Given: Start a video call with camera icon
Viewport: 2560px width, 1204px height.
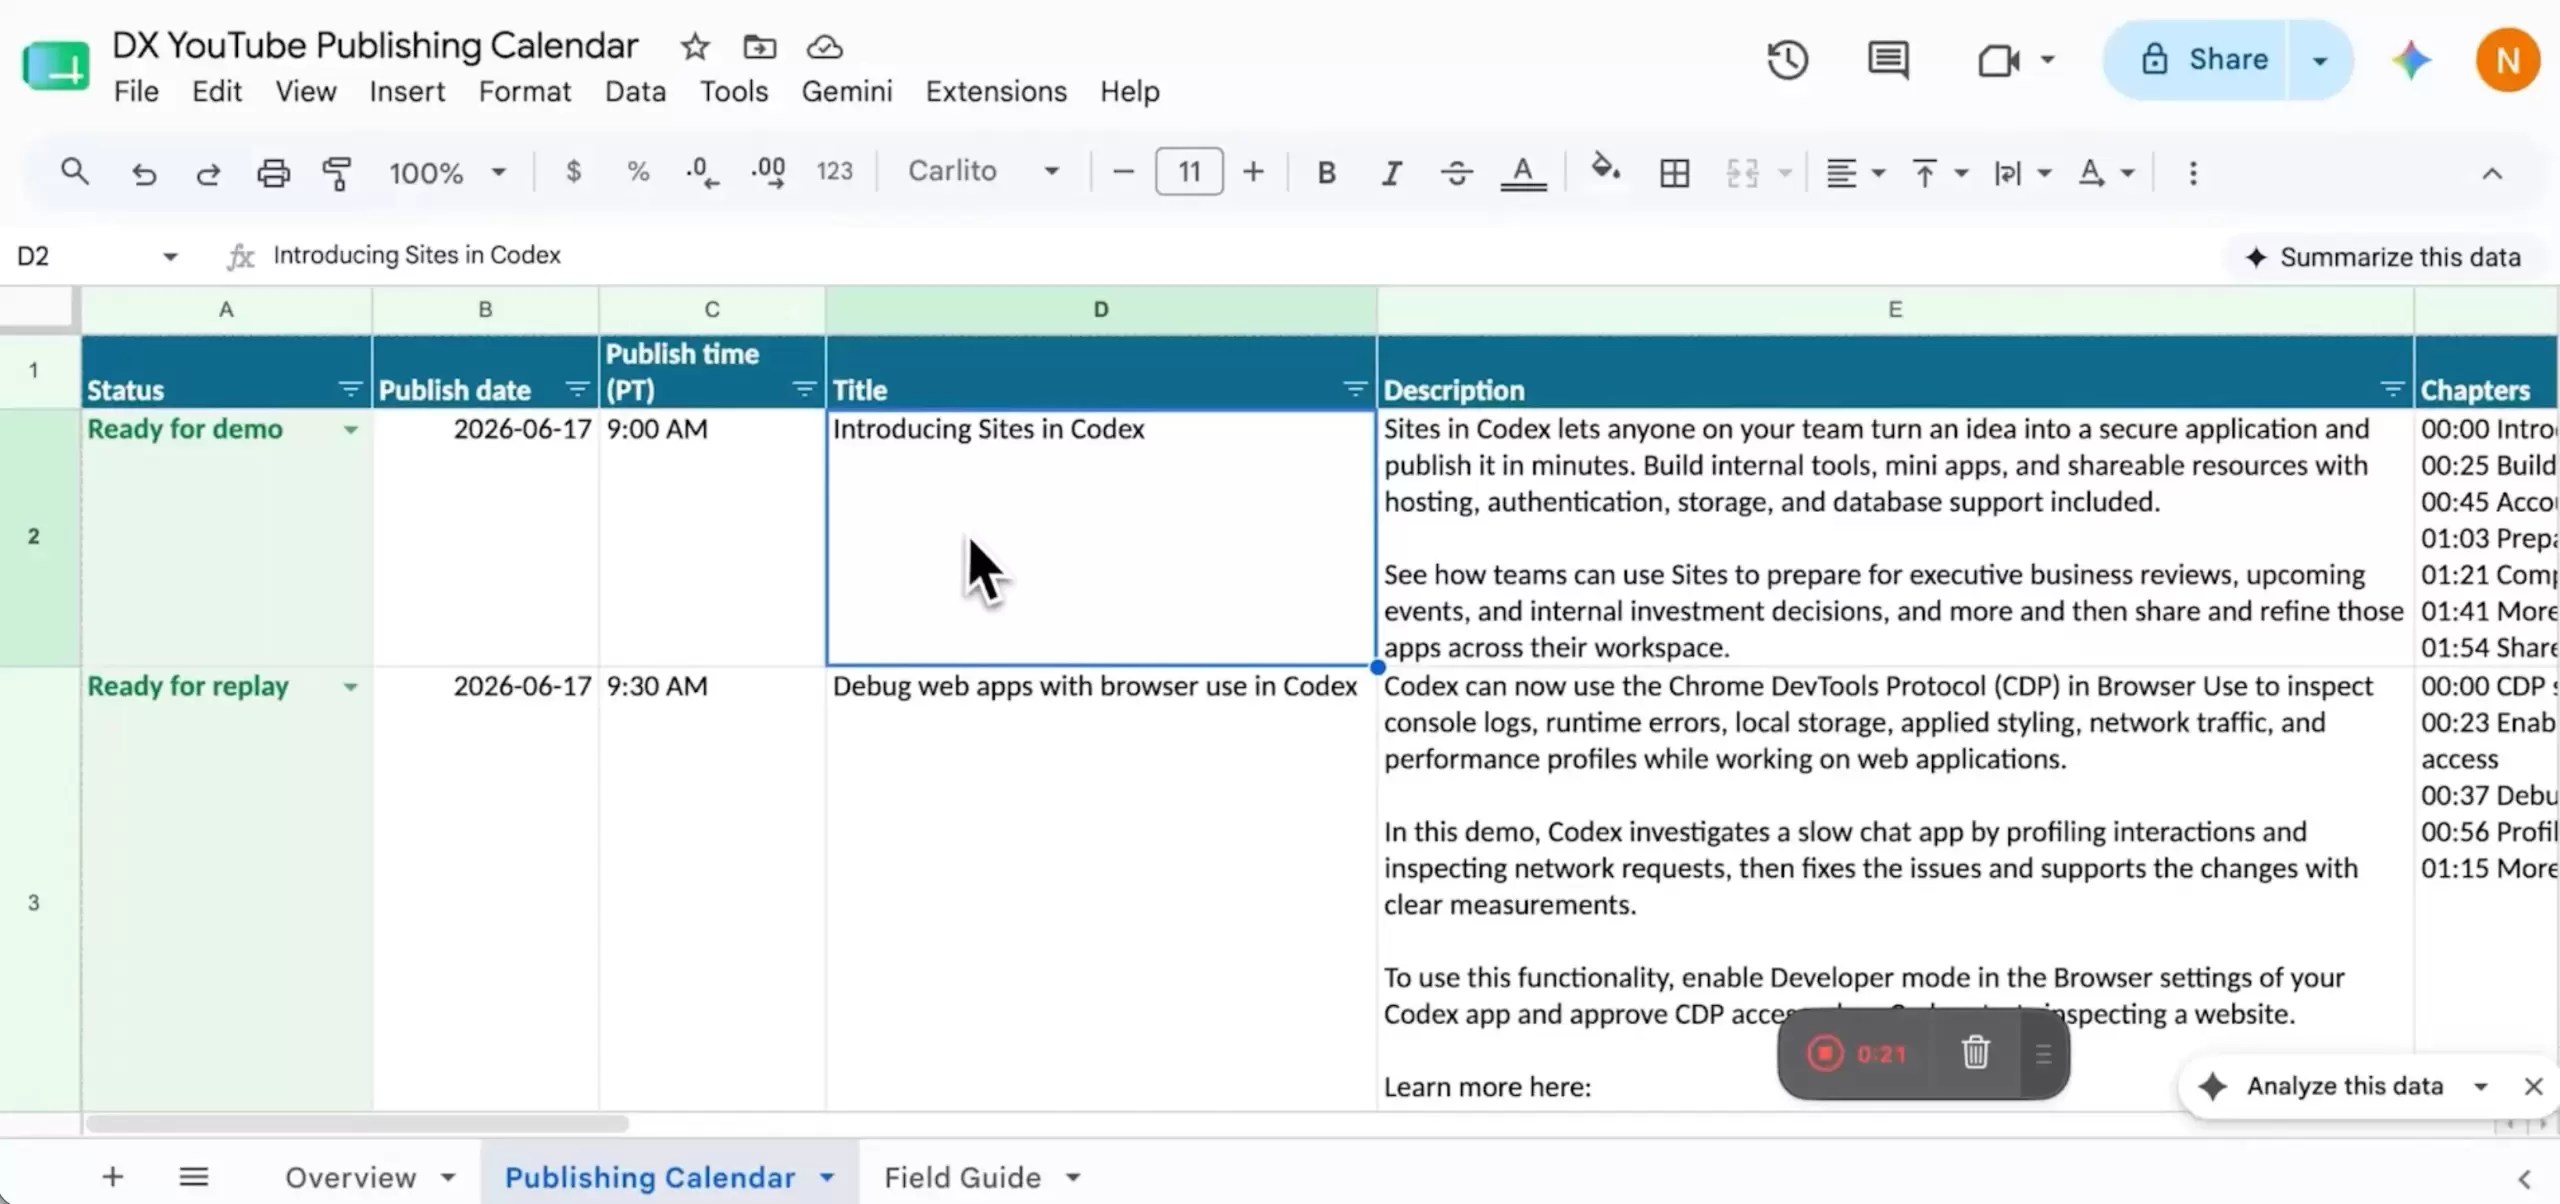Looking at the screenshot, I should coord(1998,60).
